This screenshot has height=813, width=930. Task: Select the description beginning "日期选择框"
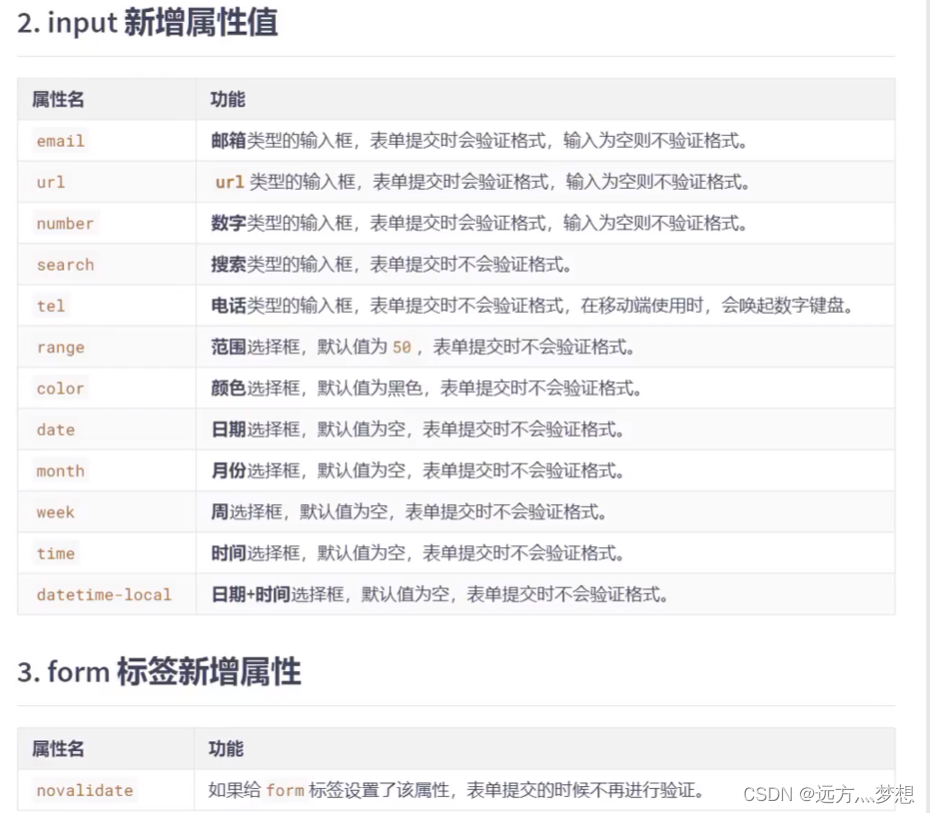pyautogui.click(x=418, y=430)
